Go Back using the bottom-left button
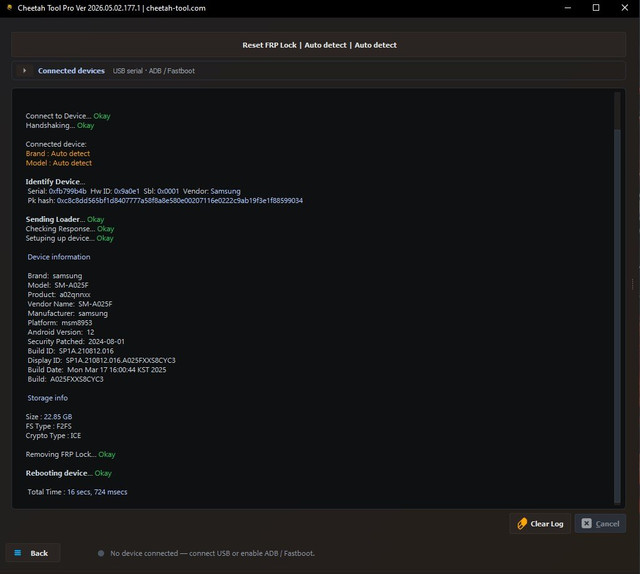 [x=33, y=553]
